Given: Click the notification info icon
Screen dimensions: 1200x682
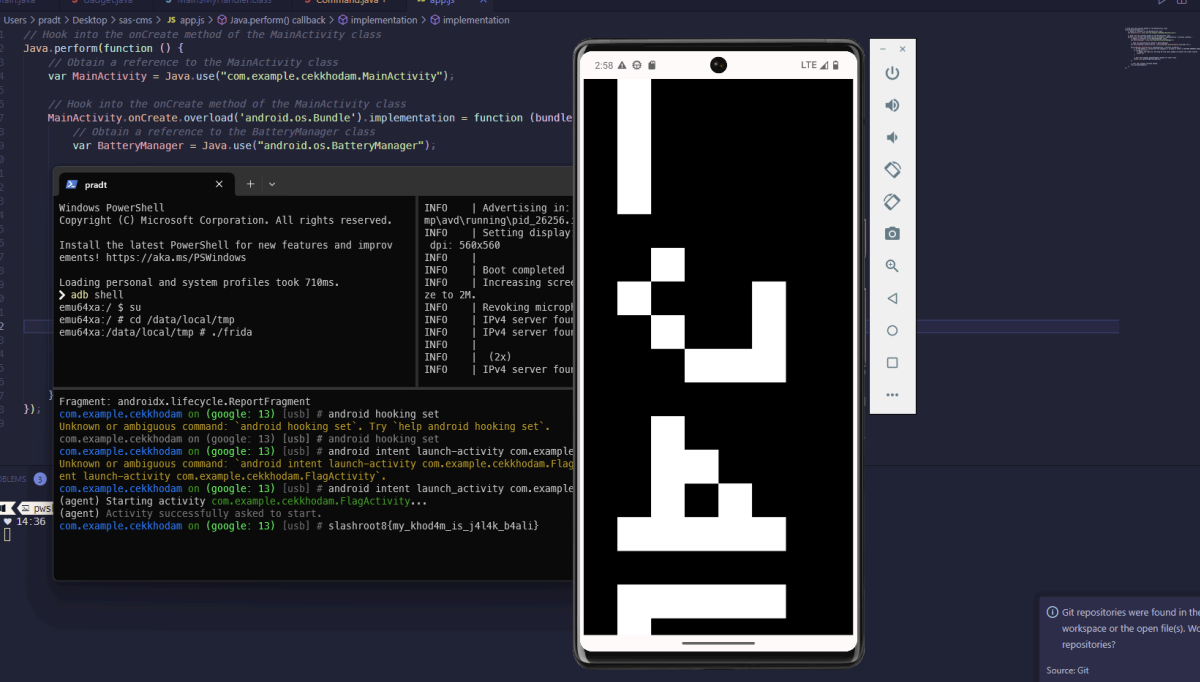Looking at the screenshot, I should tap(1052, 612).
